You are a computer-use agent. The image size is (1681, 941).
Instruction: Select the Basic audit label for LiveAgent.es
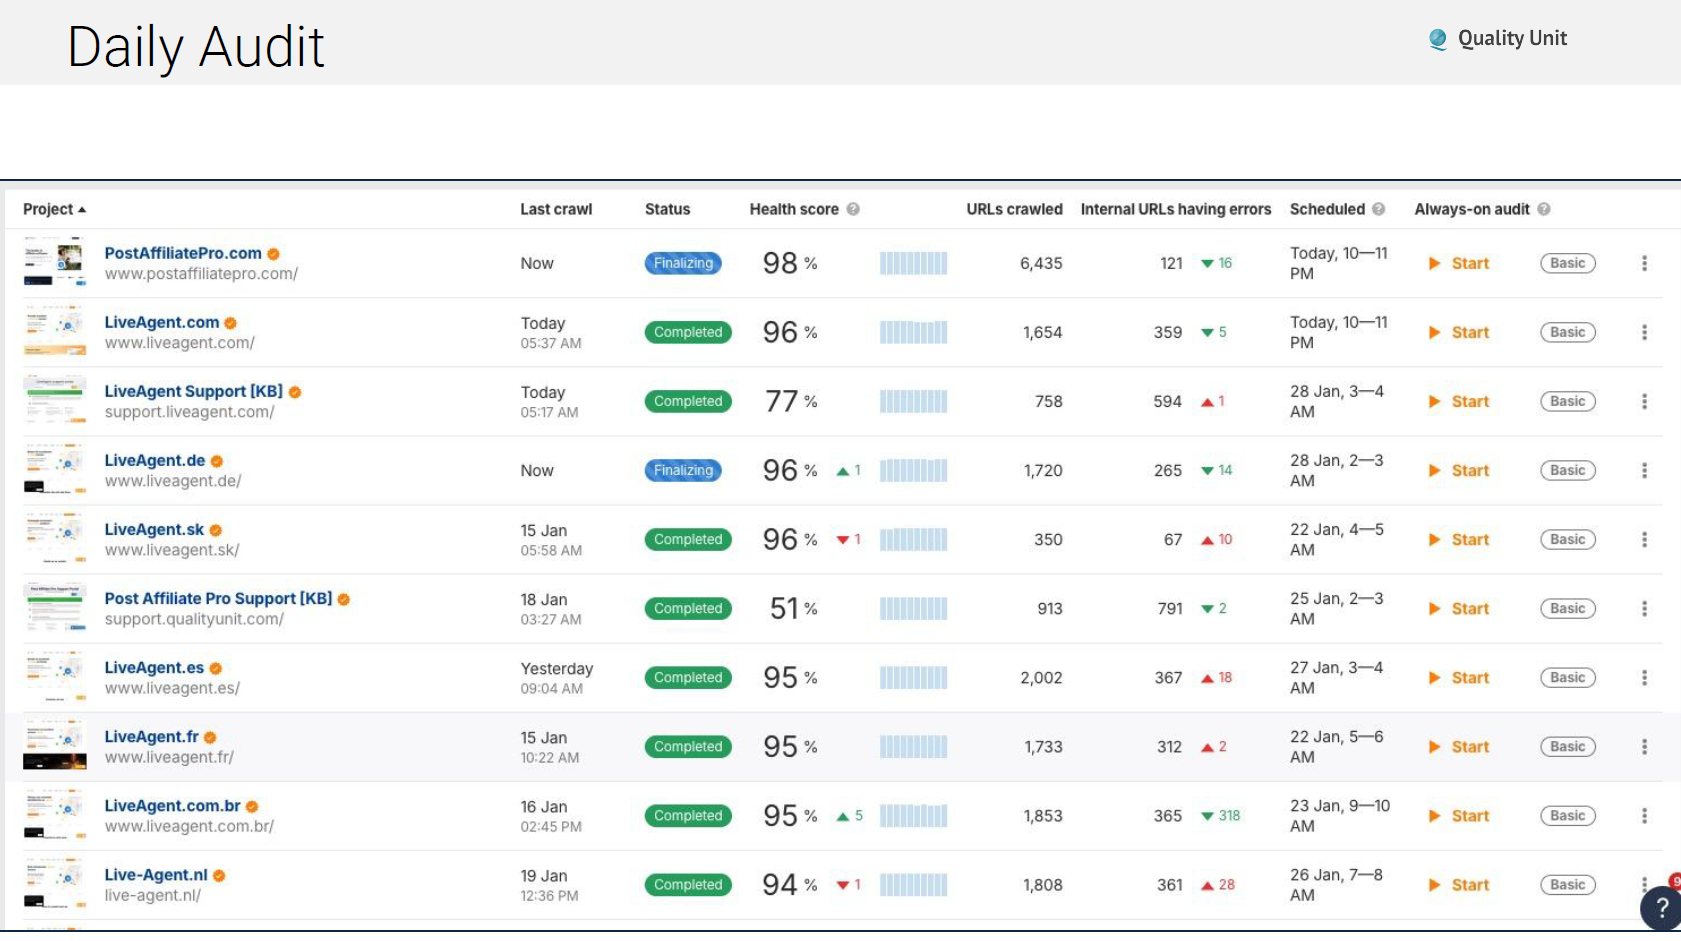coord(1567,677)
